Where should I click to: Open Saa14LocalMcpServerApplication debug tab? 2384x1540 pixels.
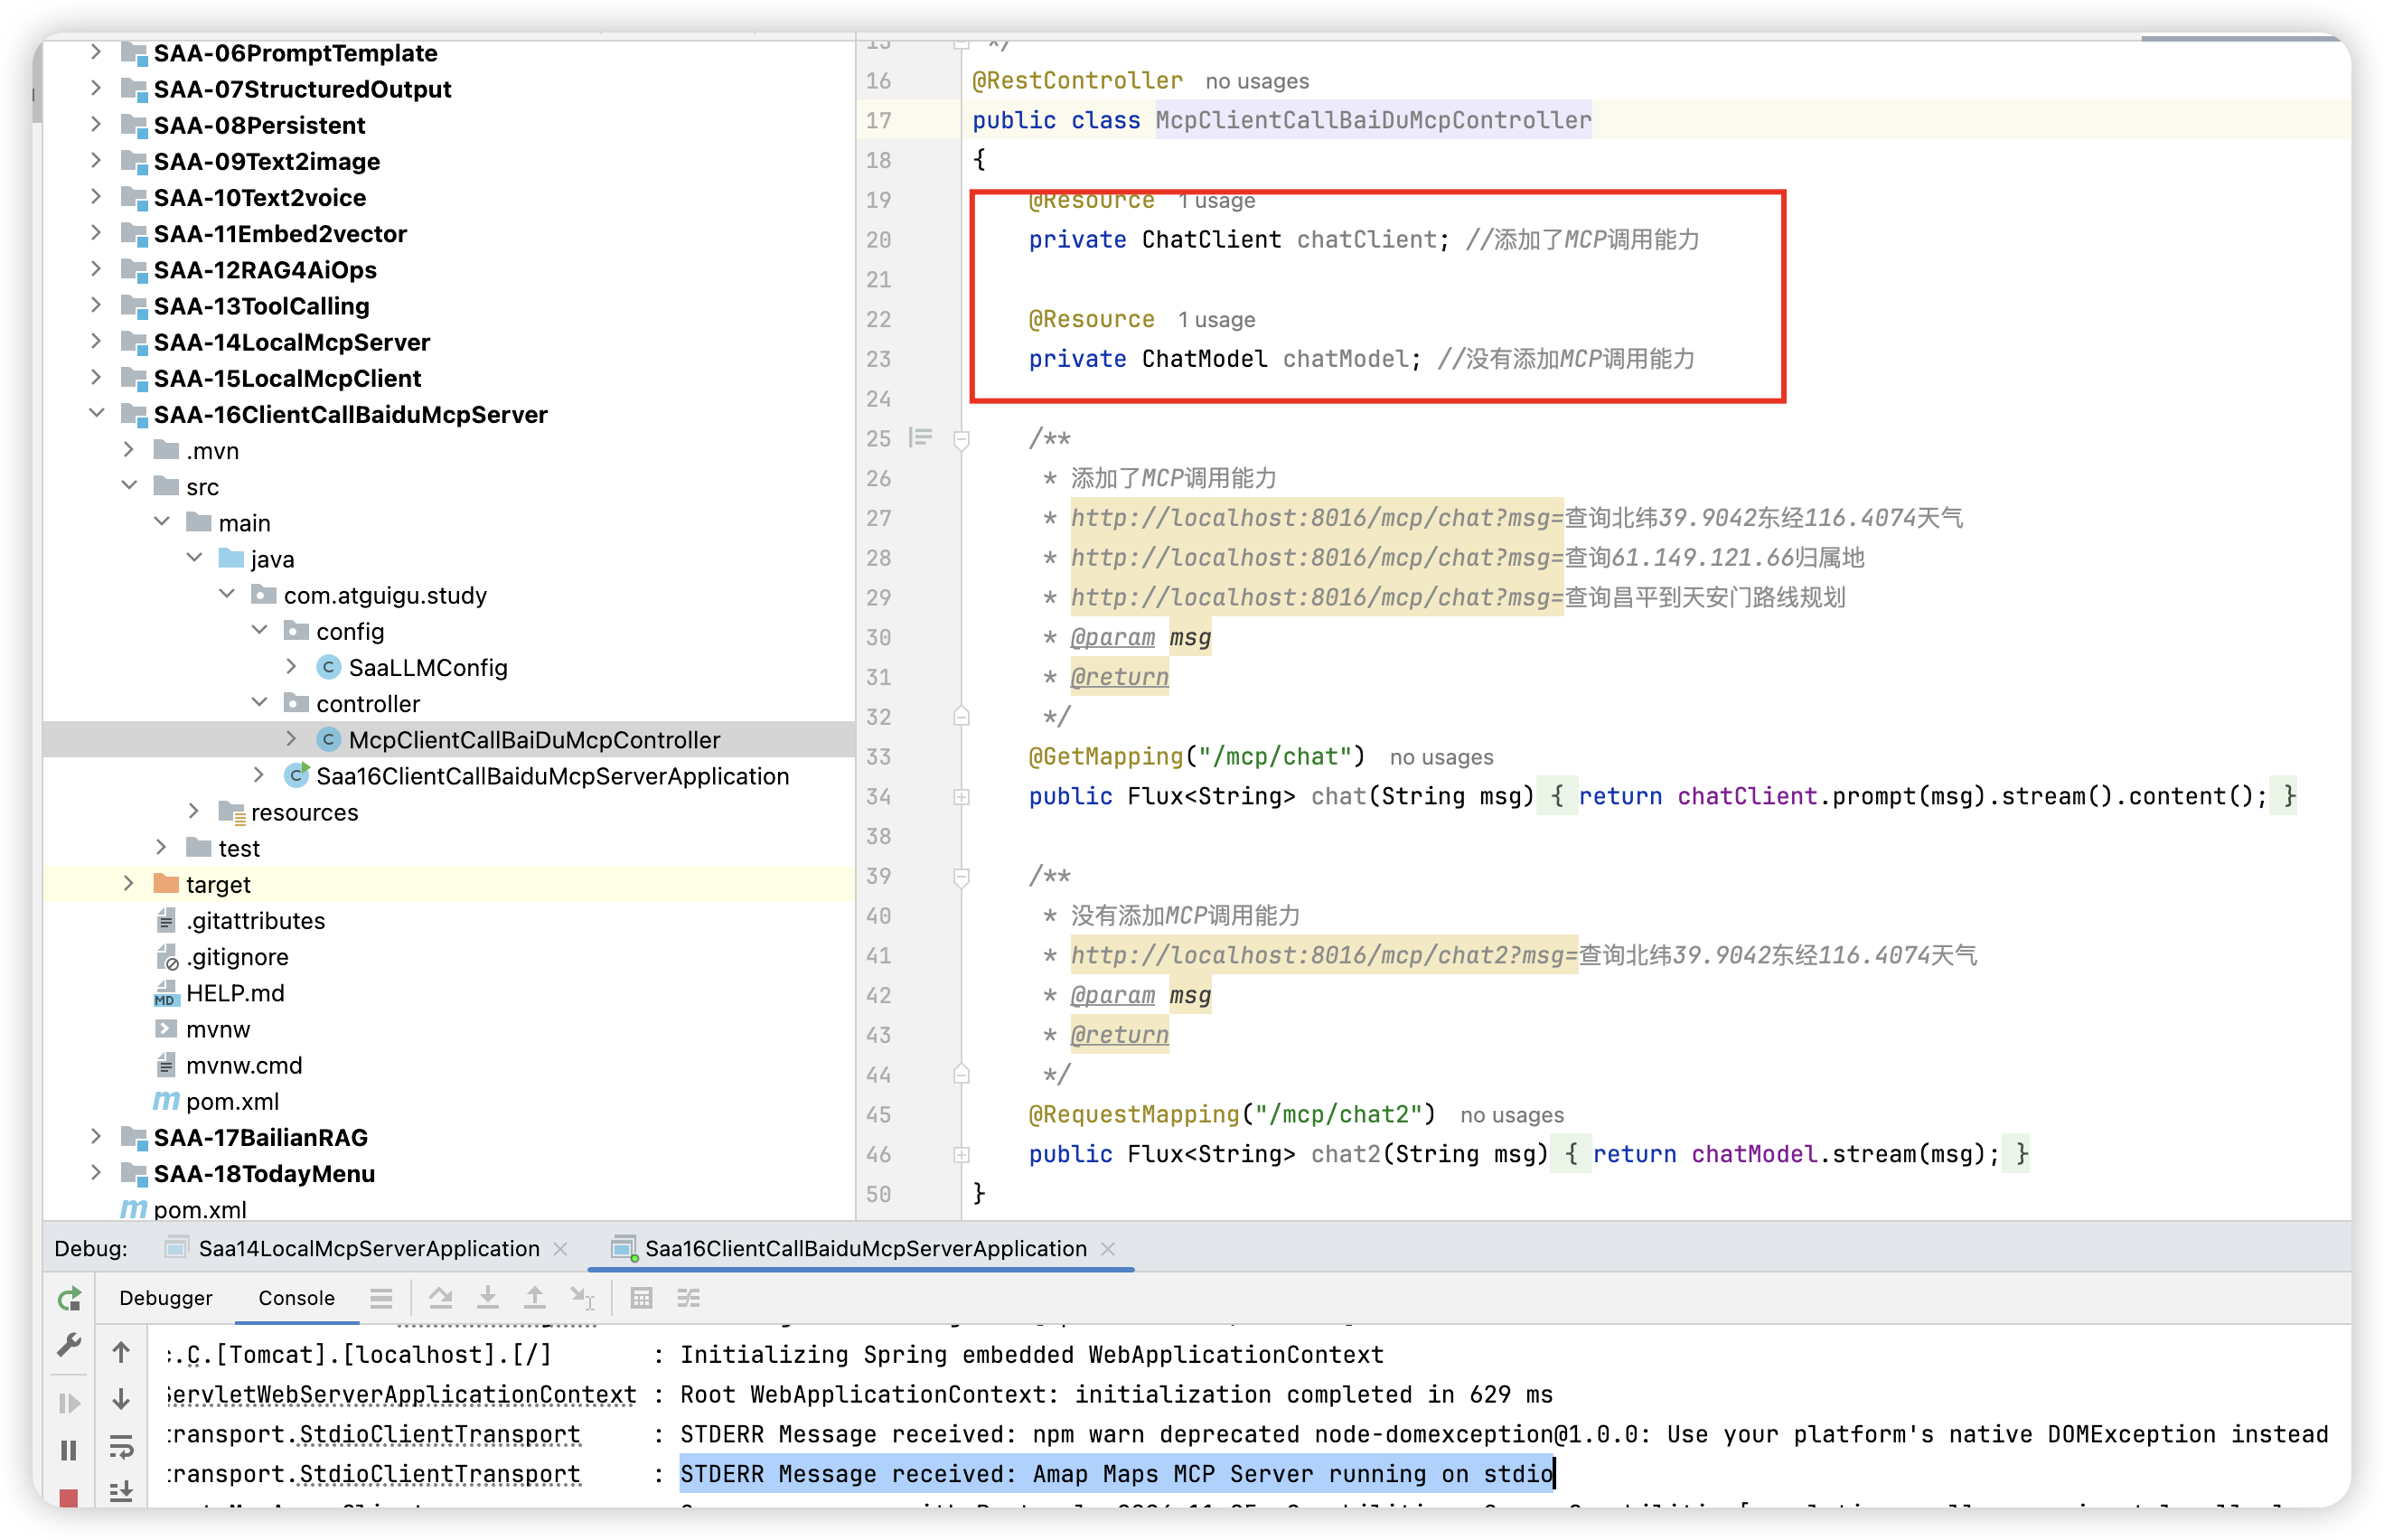pyautogui.click(x=368, y=1248)
